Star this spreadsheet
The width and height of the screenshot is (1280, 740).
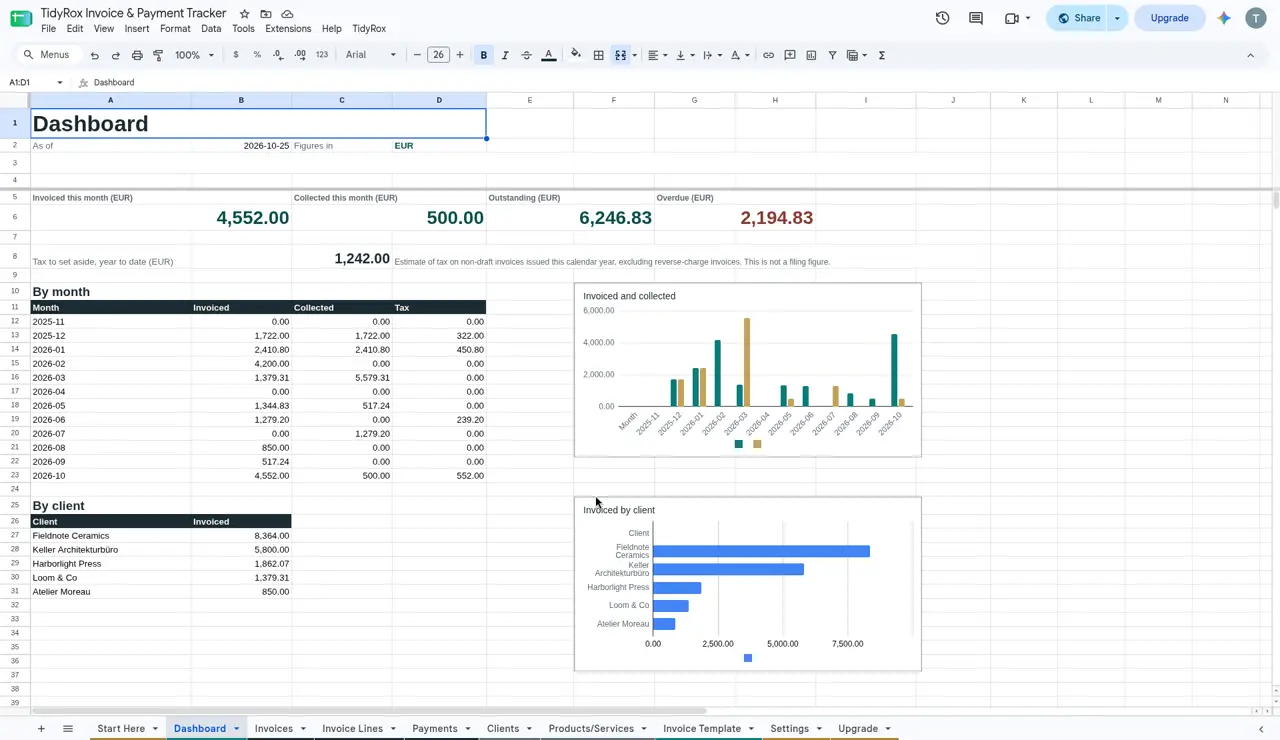click(x=244, y=14)
